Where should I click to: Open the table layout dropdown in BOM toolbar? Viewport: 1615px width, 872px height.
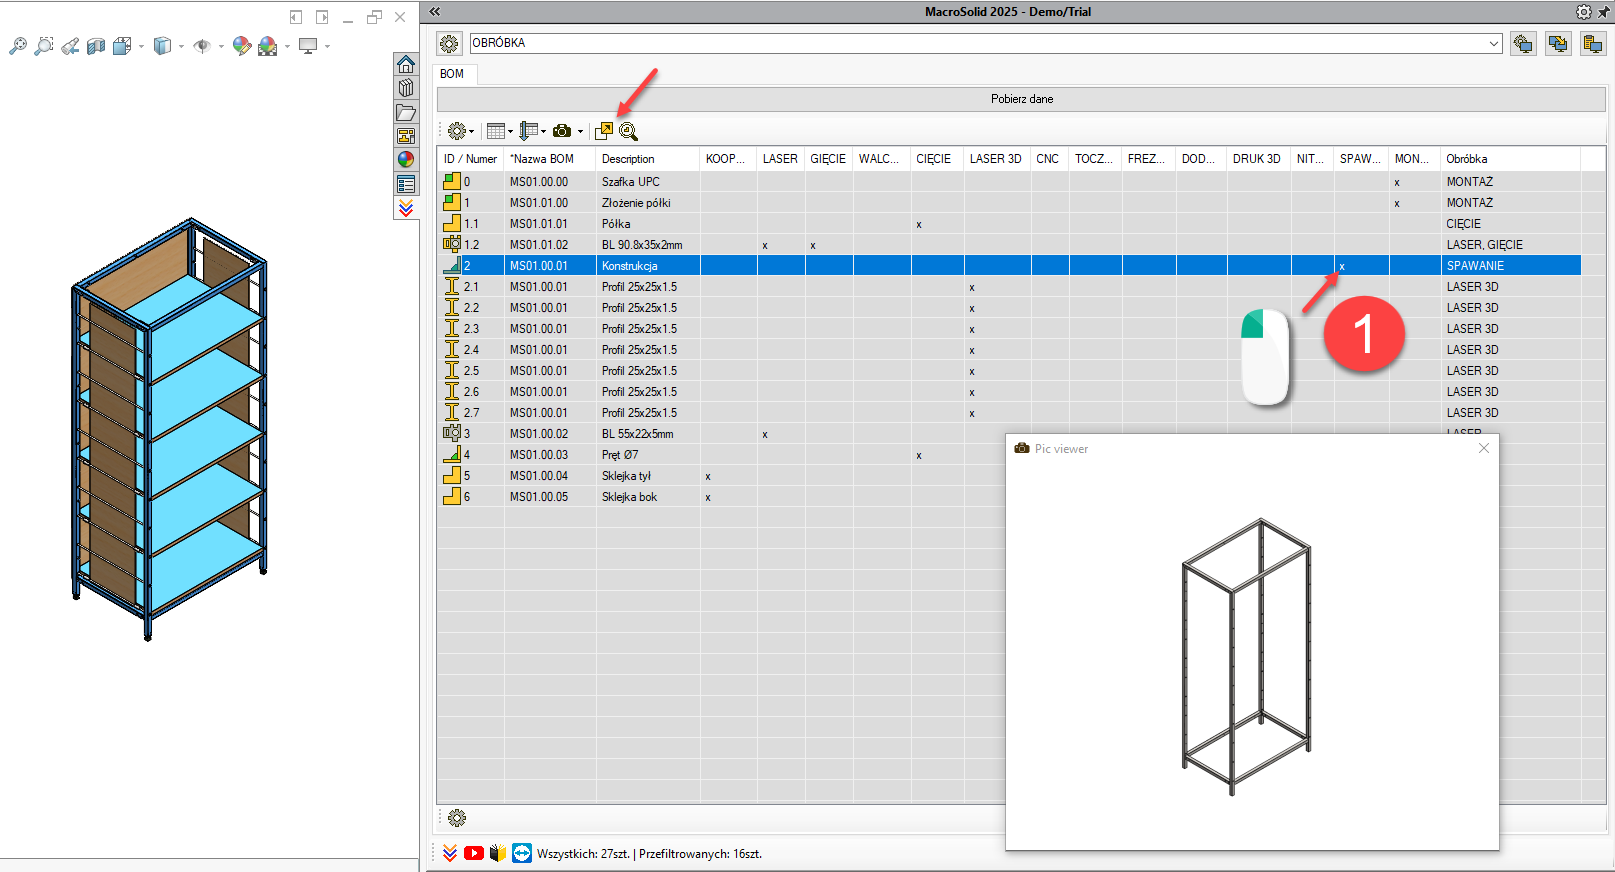tap(499, 131)
